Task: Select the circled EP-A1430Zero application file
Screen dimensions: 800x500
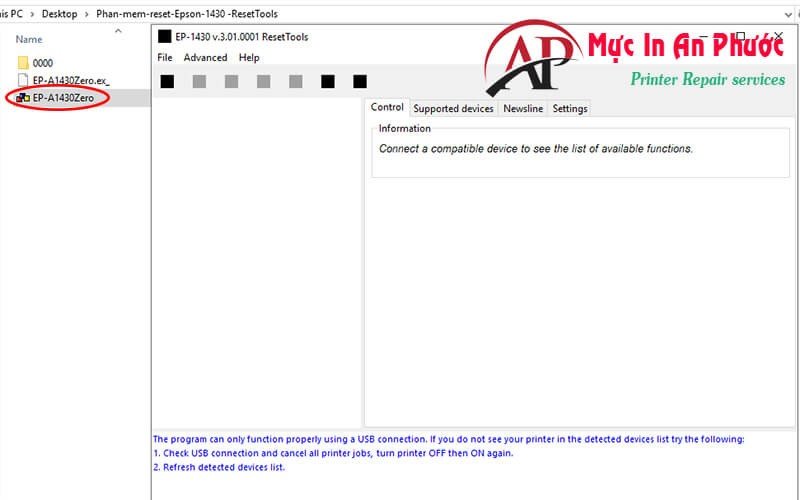Action: 62,97
